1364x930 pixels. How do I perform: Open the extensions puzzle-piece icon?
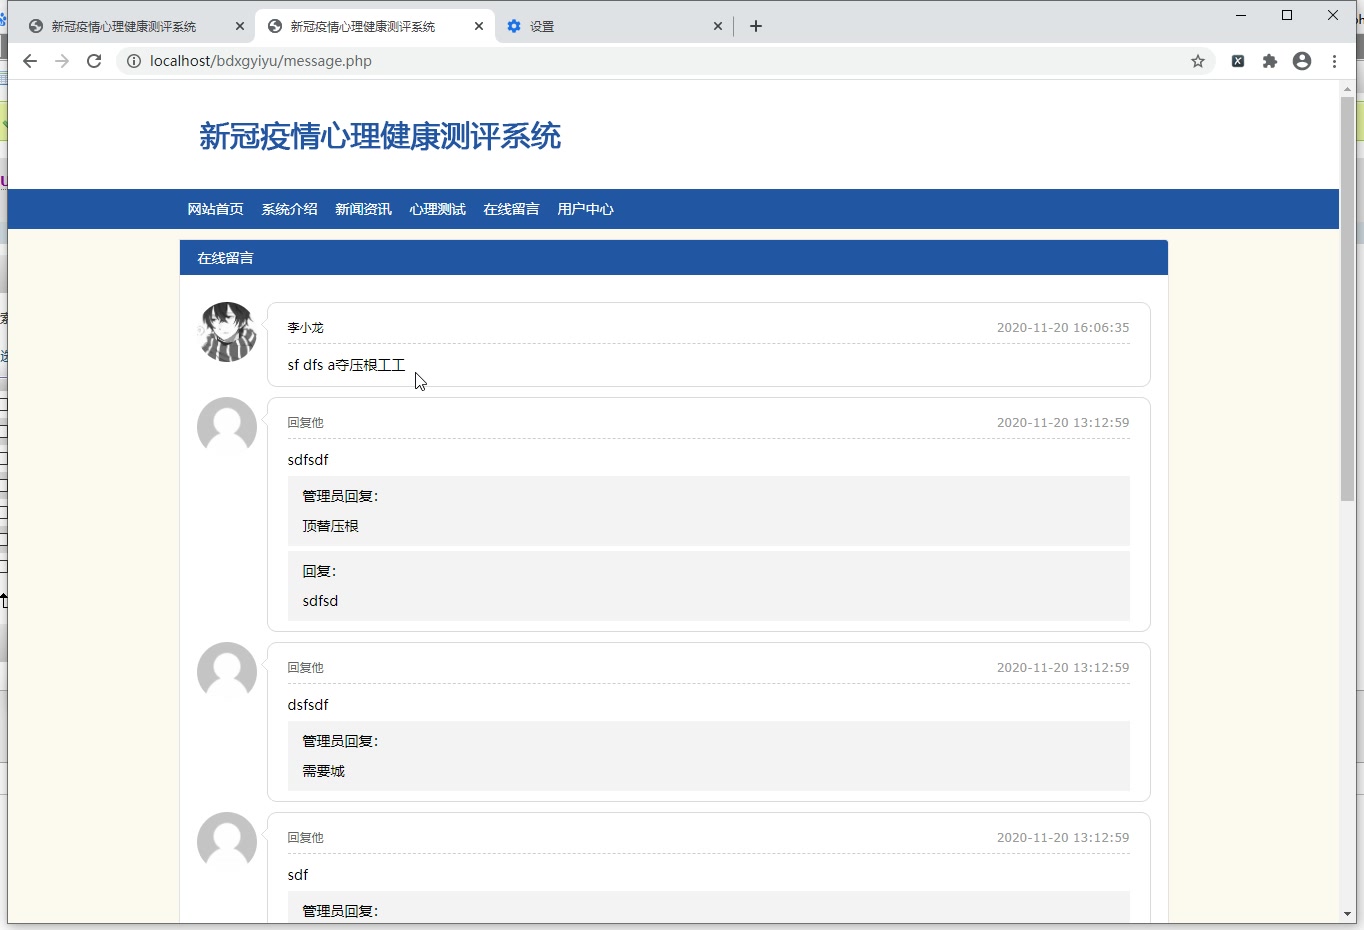pyautogui.click(x=1270, y=61)
